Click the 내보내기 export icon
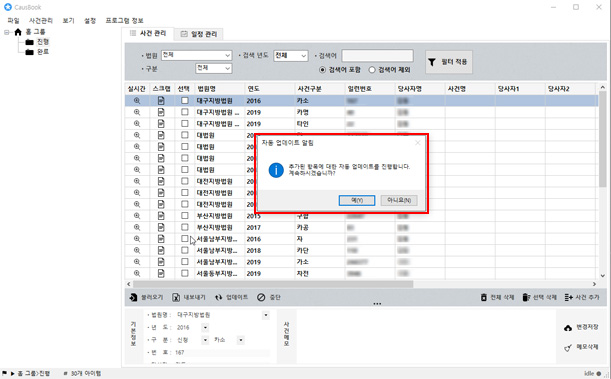The width and height of the screenshot is (611, 379). tap(176, 297)
